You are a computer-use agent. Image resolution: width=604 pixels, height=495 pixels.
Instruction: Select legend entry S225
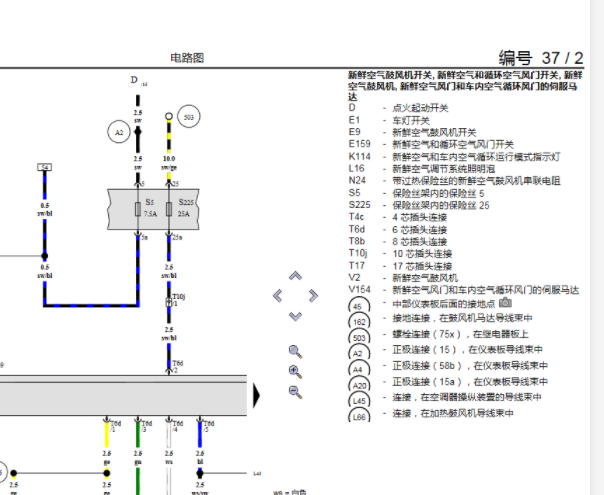coord(419,205)
